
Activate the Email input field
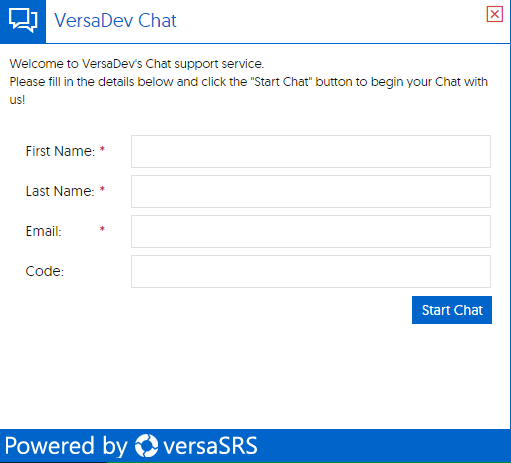pyautogui.click(x=311, y=231)
